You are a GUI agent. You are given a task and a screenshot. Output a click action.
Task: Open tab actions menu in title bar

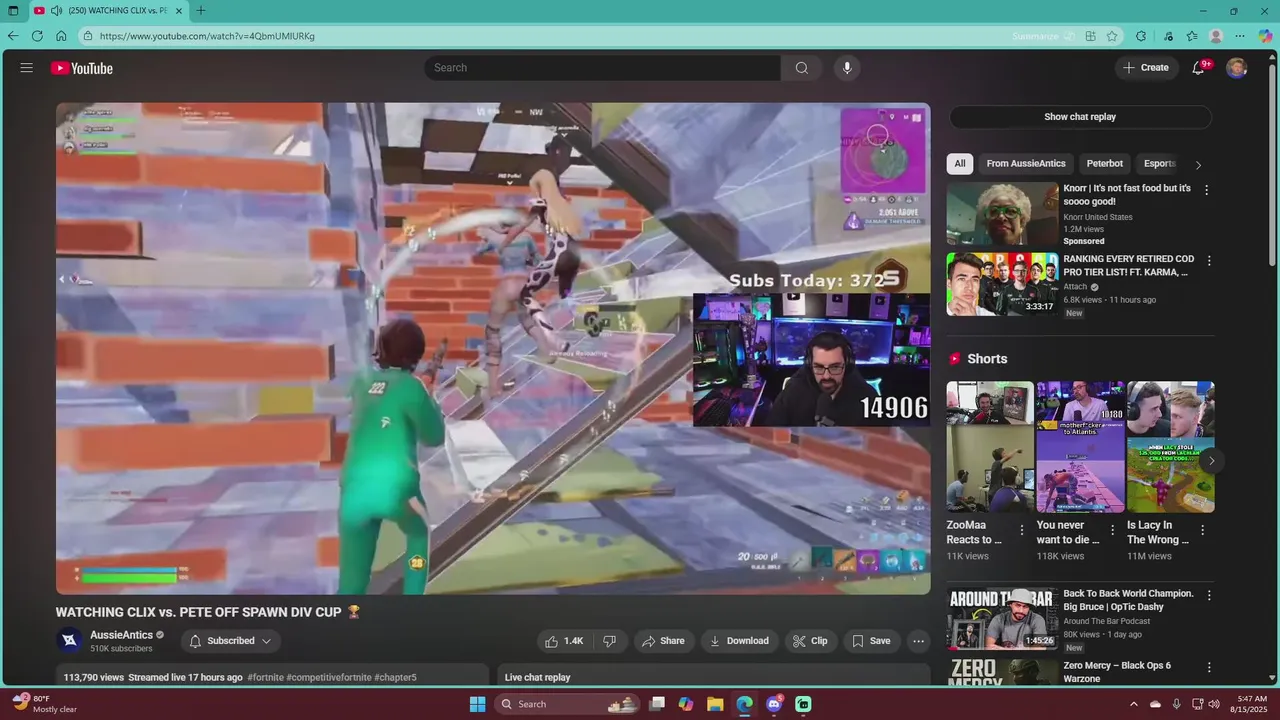(x=13, y=11)
